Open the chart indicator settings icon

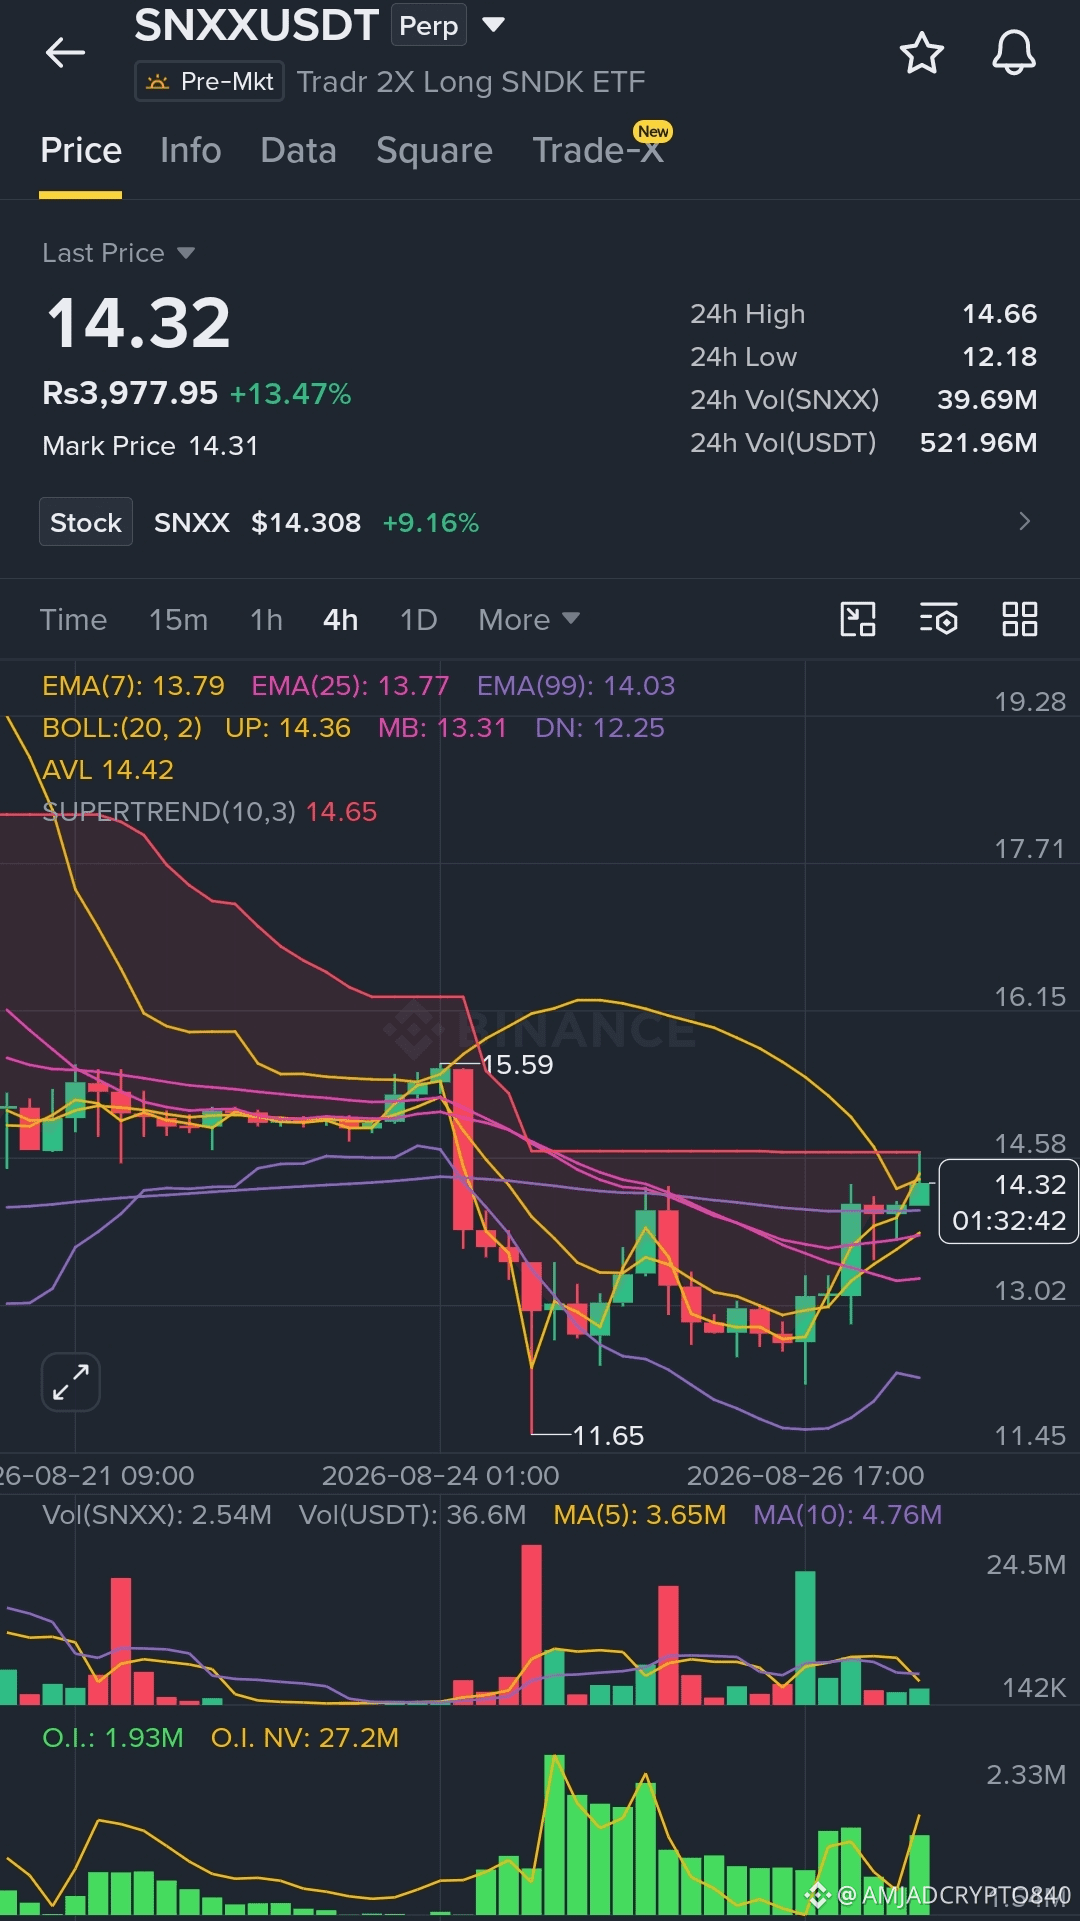938,619
